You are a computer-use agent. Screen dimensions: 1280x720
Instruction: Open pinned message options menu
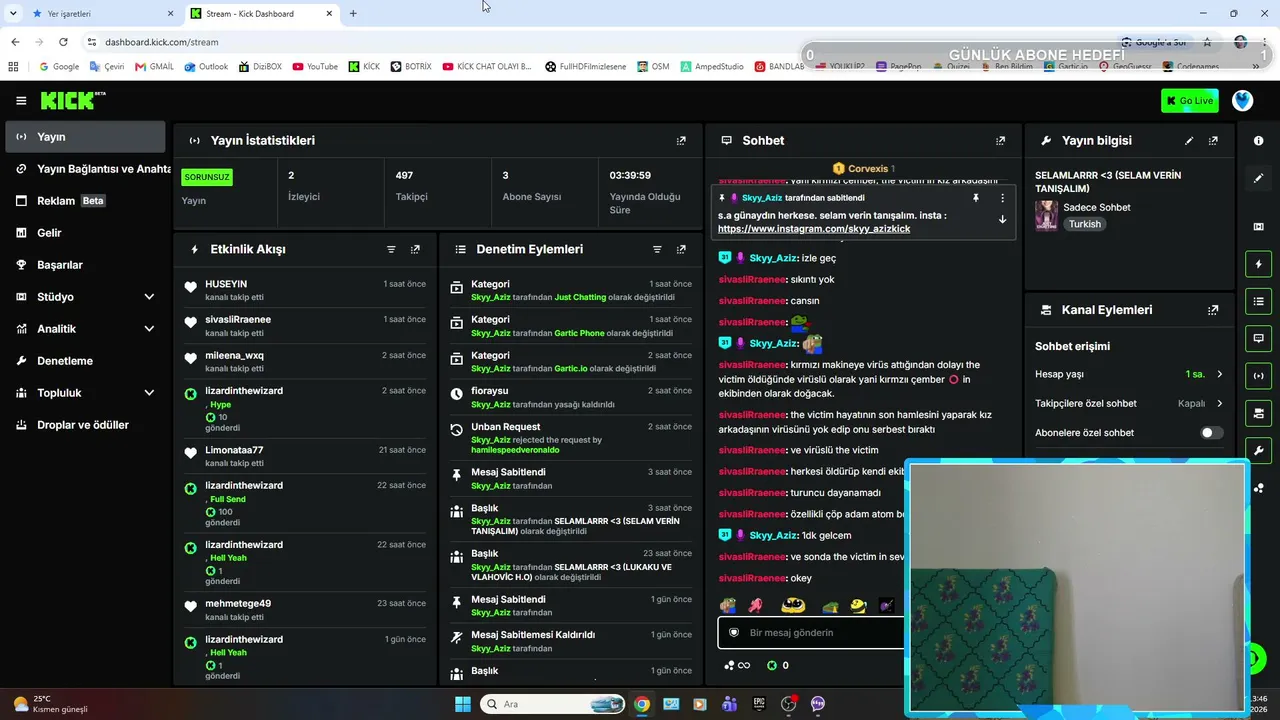(x=1002, y=198)
